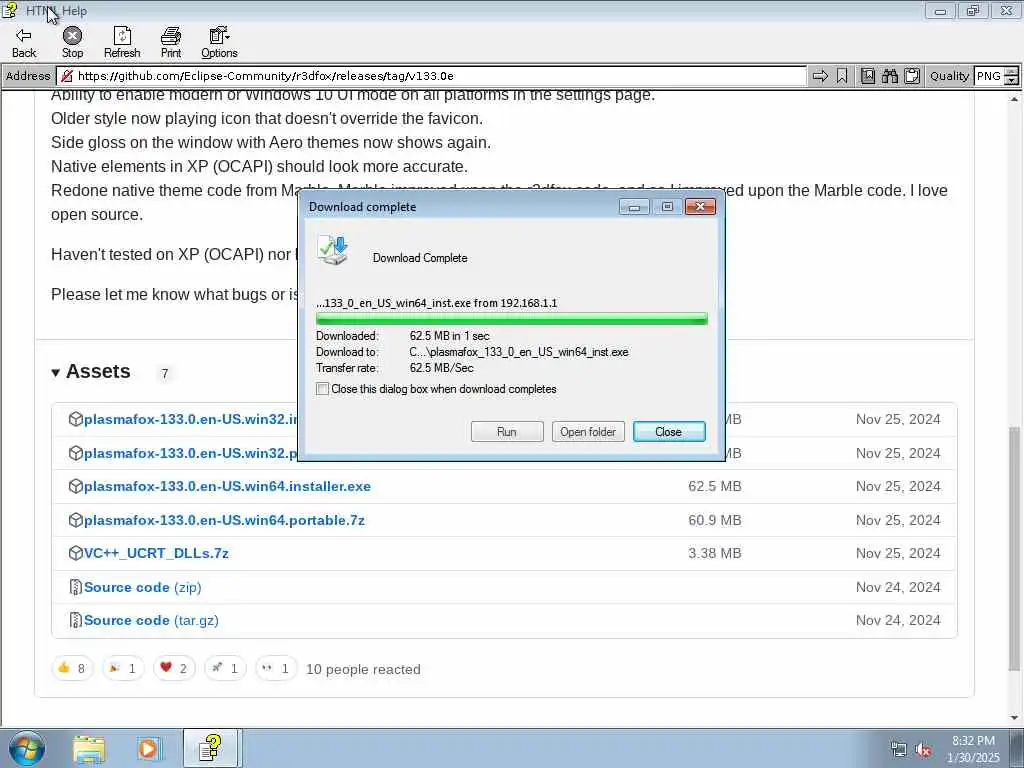Click the vertical page scrollbar thumb
The width and height of the screenshot is (1024, 768).
1014,549
